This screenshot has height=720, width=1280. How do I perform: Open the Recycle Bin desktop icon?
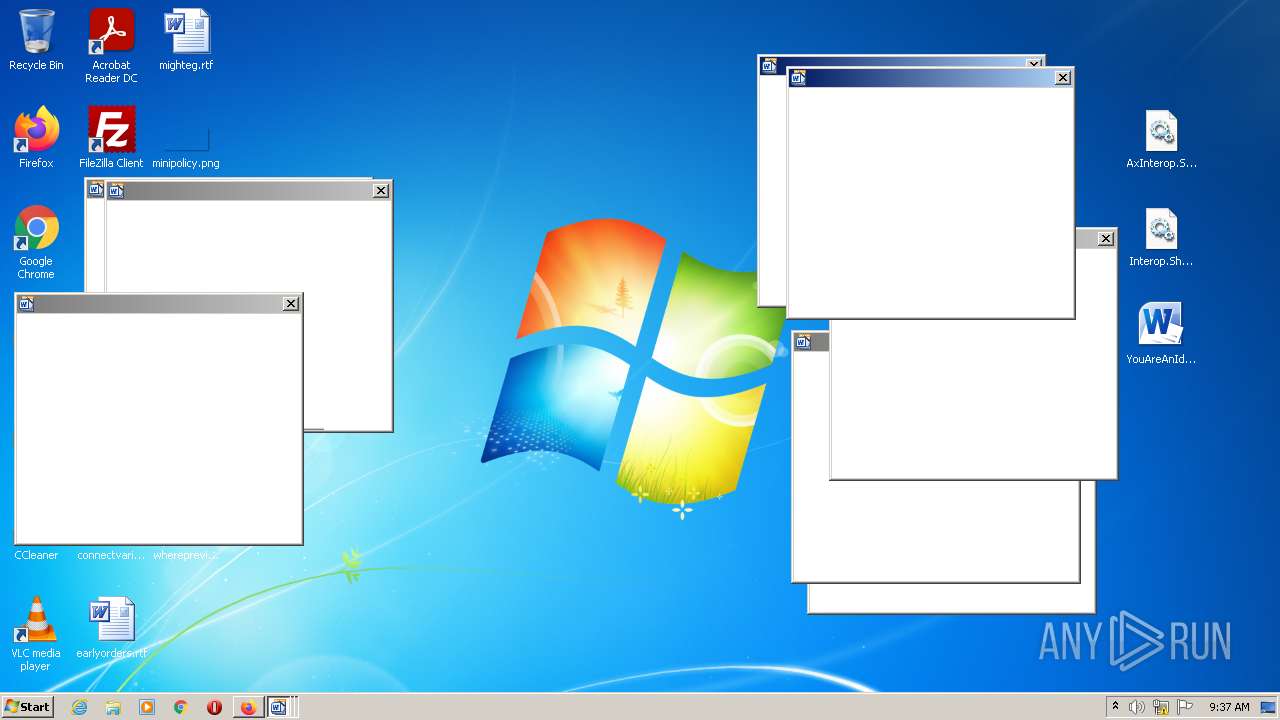coord(36,41)
